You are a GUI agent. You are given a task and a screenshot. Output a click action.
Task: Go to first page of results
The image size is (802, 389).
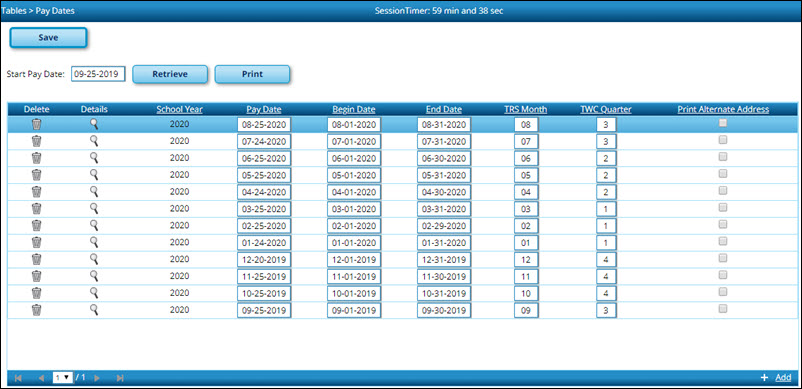[18, 378]
